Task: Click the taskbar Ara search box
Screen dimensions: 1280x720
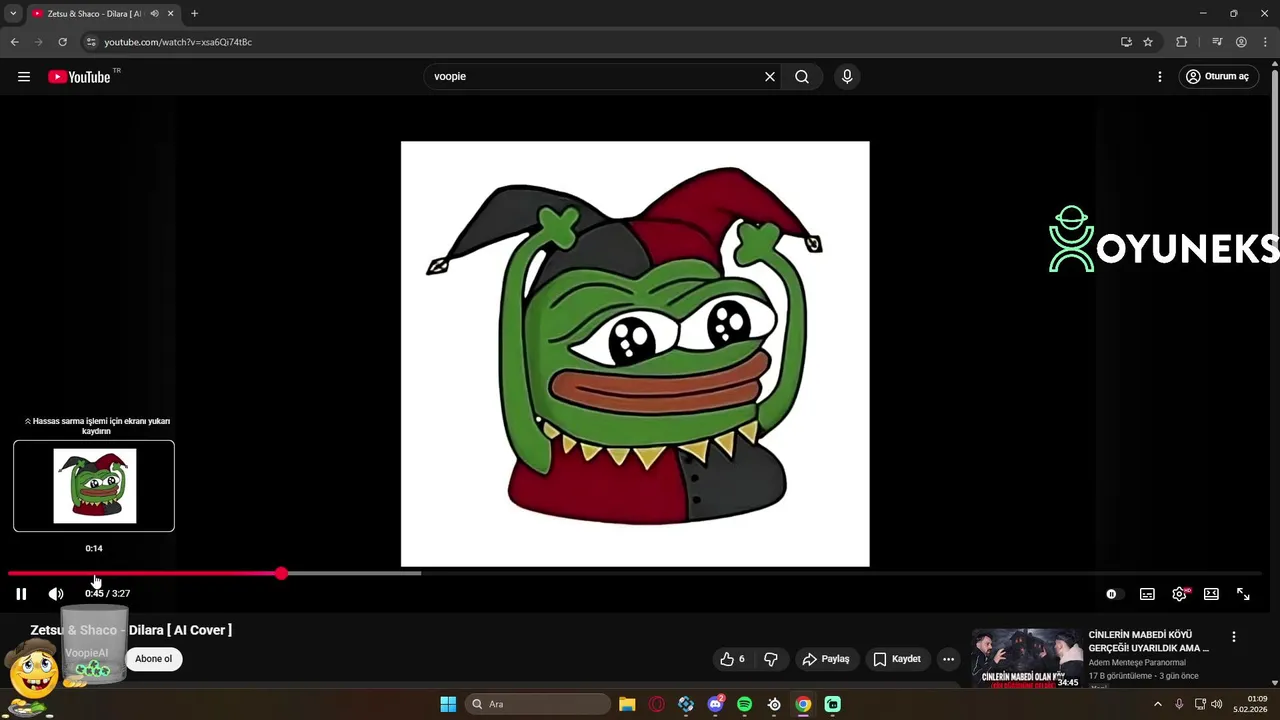Action: pyautogui.click(x=538, y=704)
